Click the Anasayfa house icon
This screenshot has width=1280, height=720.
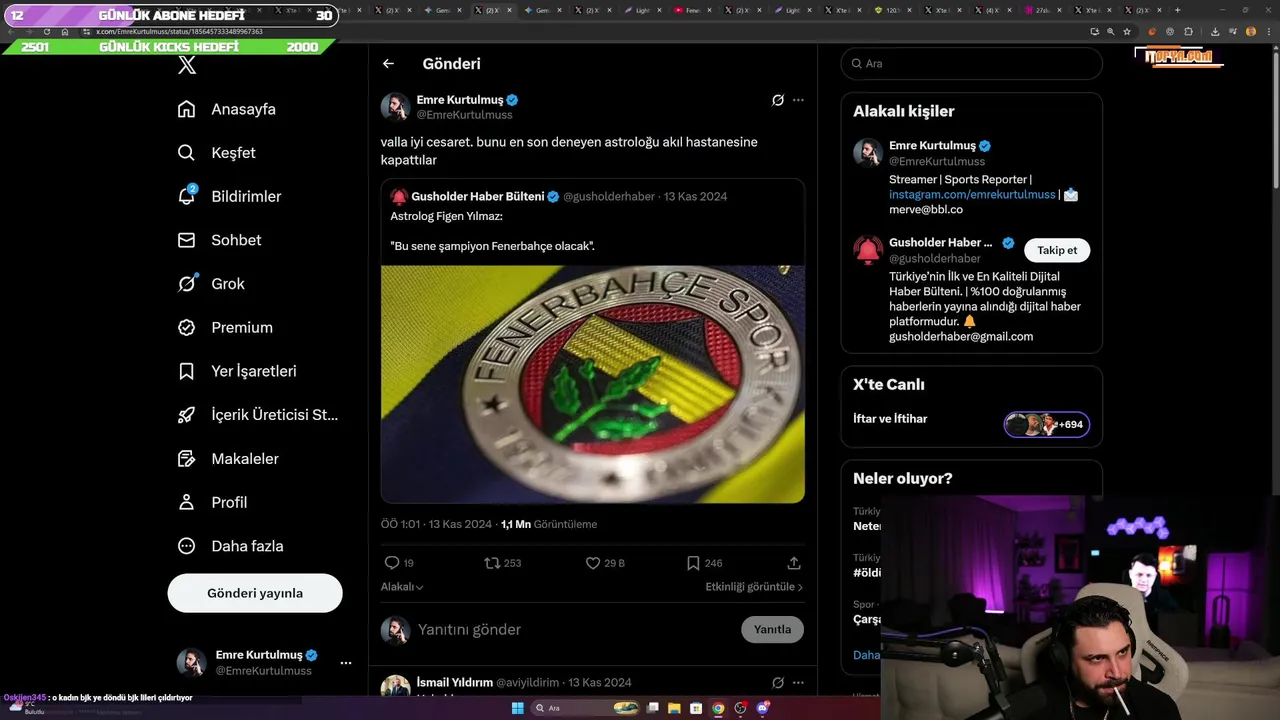coord(186,109)
